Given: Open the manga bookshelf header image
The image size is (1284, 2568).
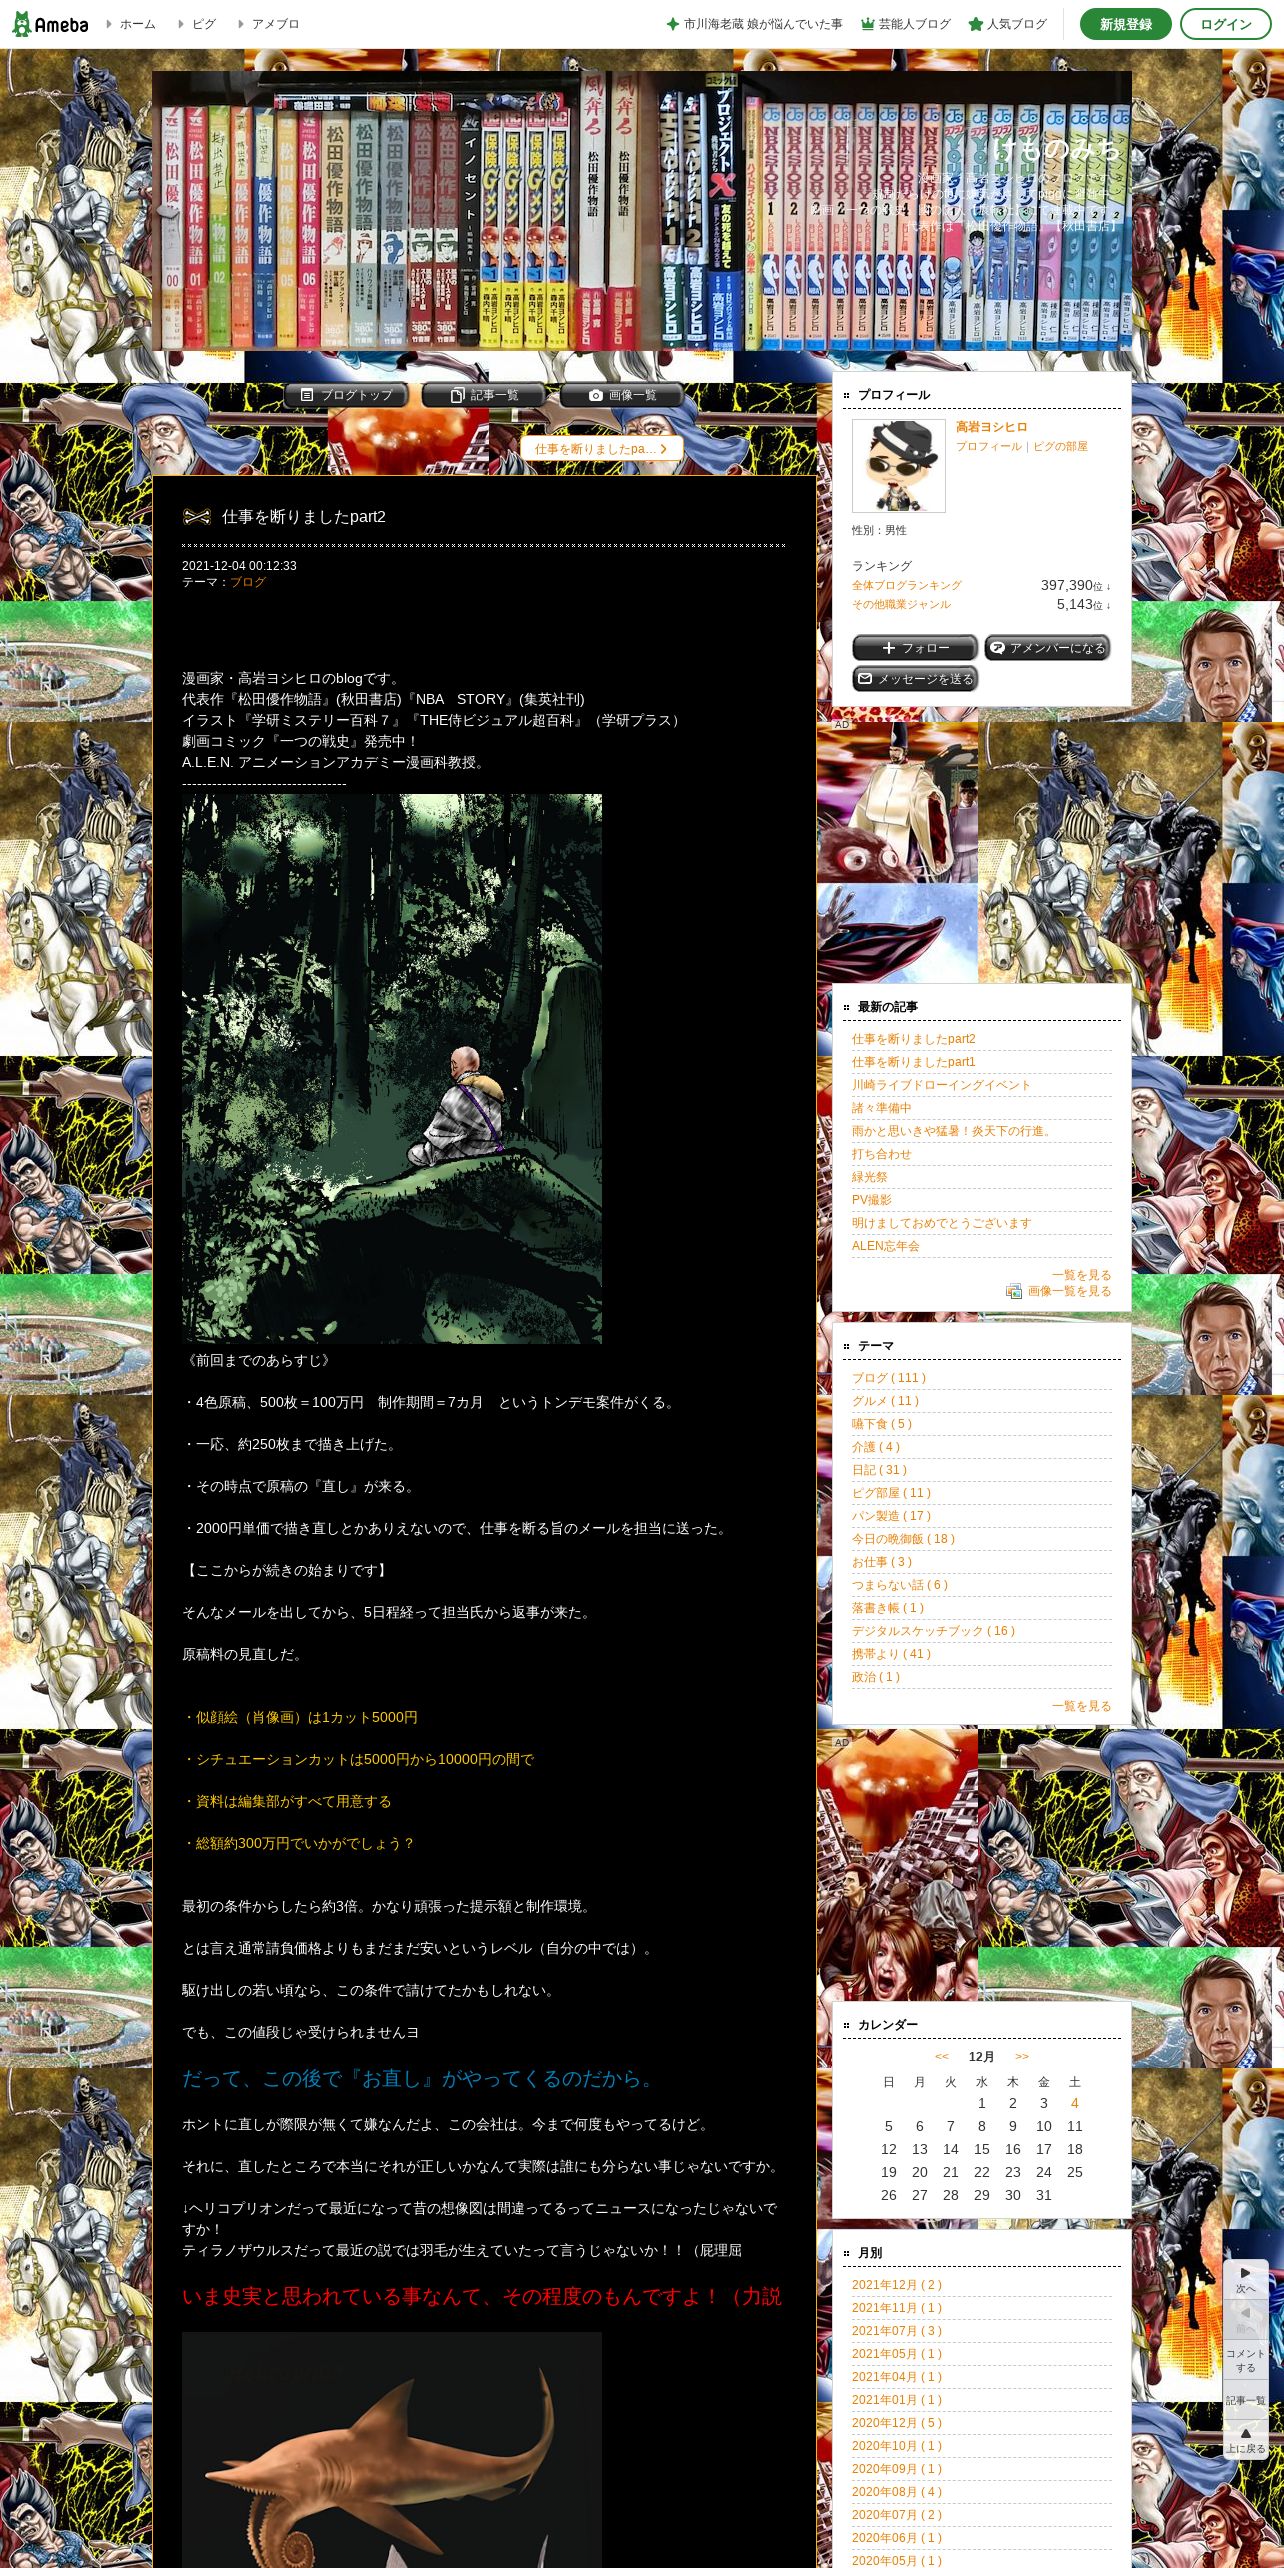Looking at the screenshot, I should [x=642, y=211].
